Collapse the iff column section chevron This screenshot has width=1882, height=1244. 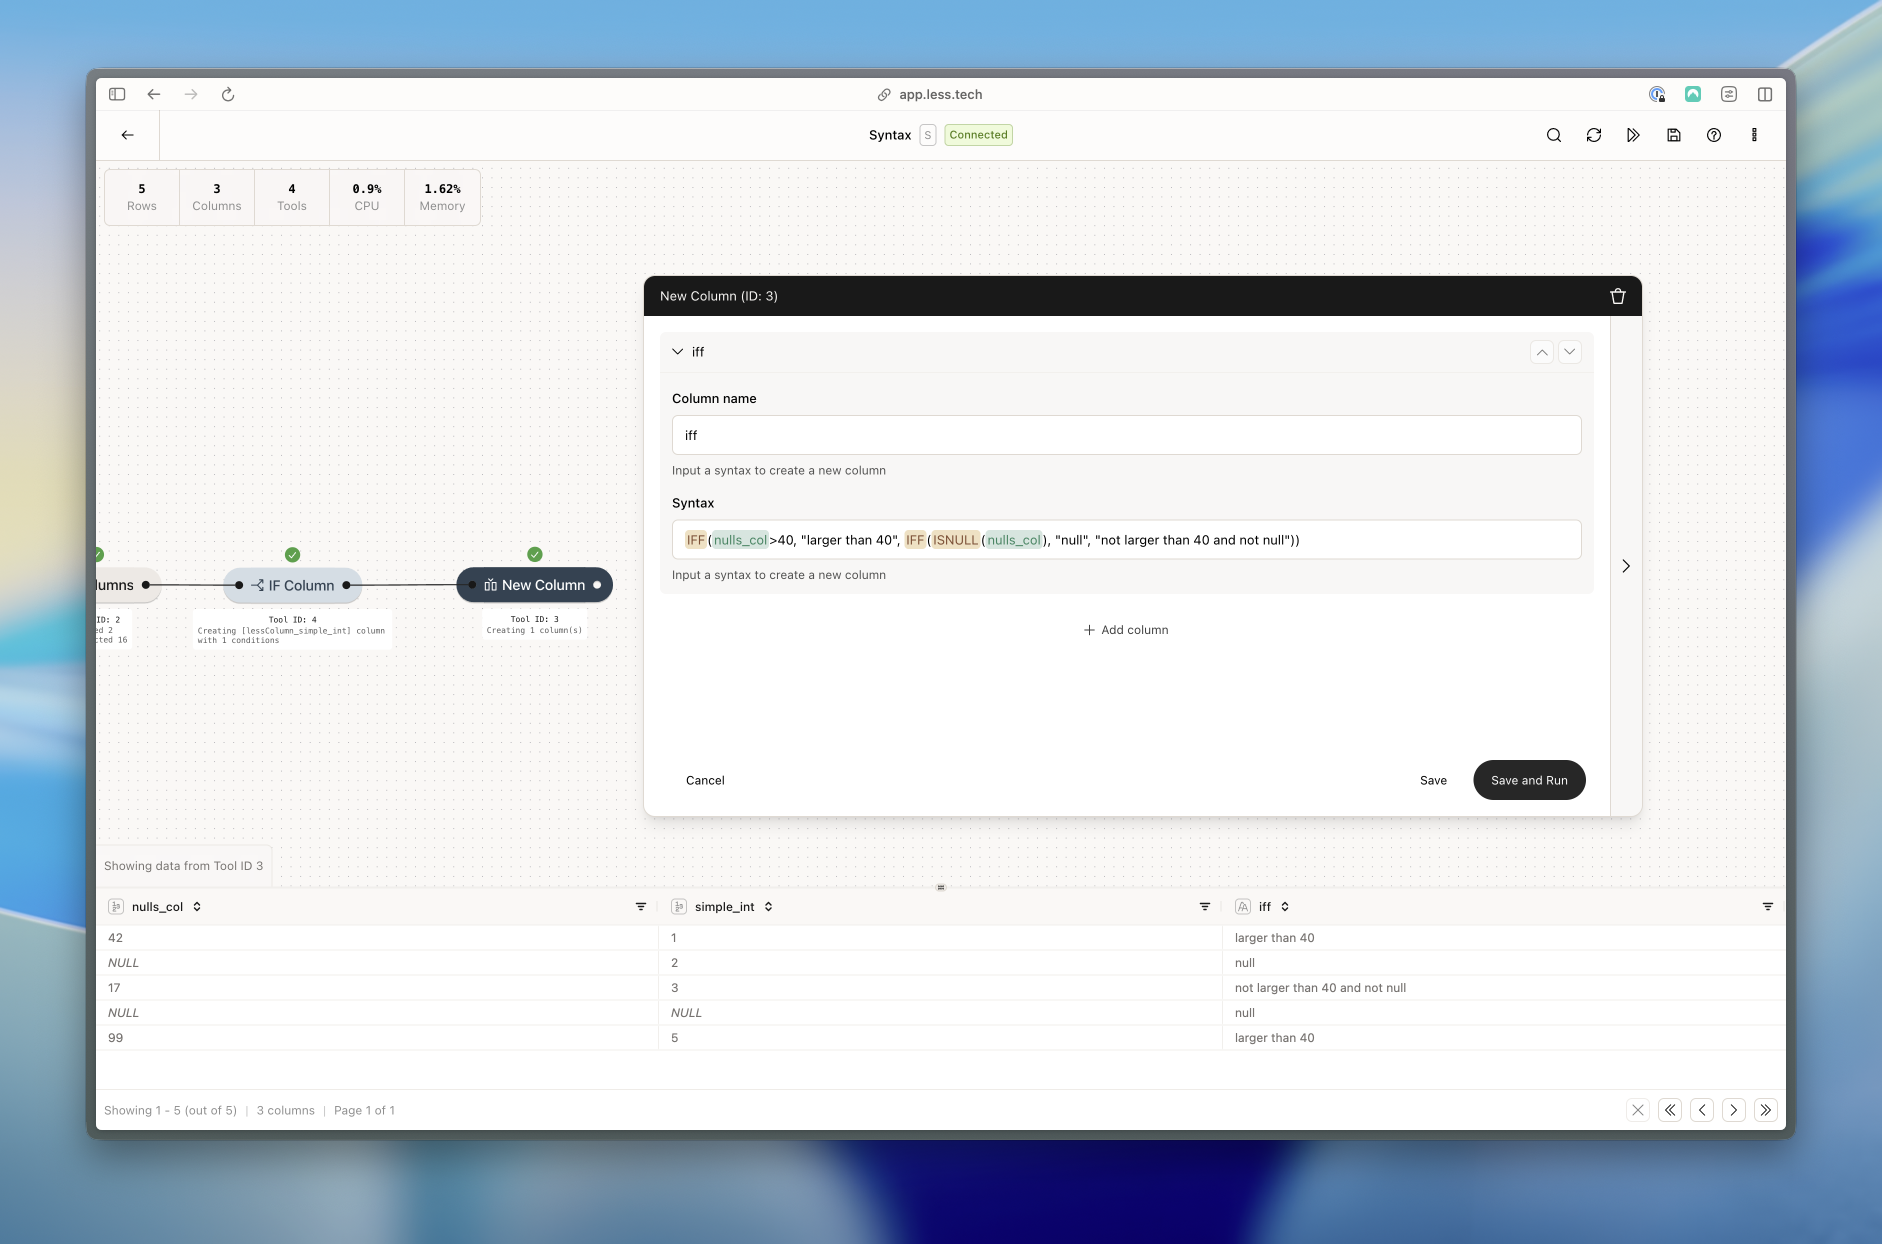678,352
